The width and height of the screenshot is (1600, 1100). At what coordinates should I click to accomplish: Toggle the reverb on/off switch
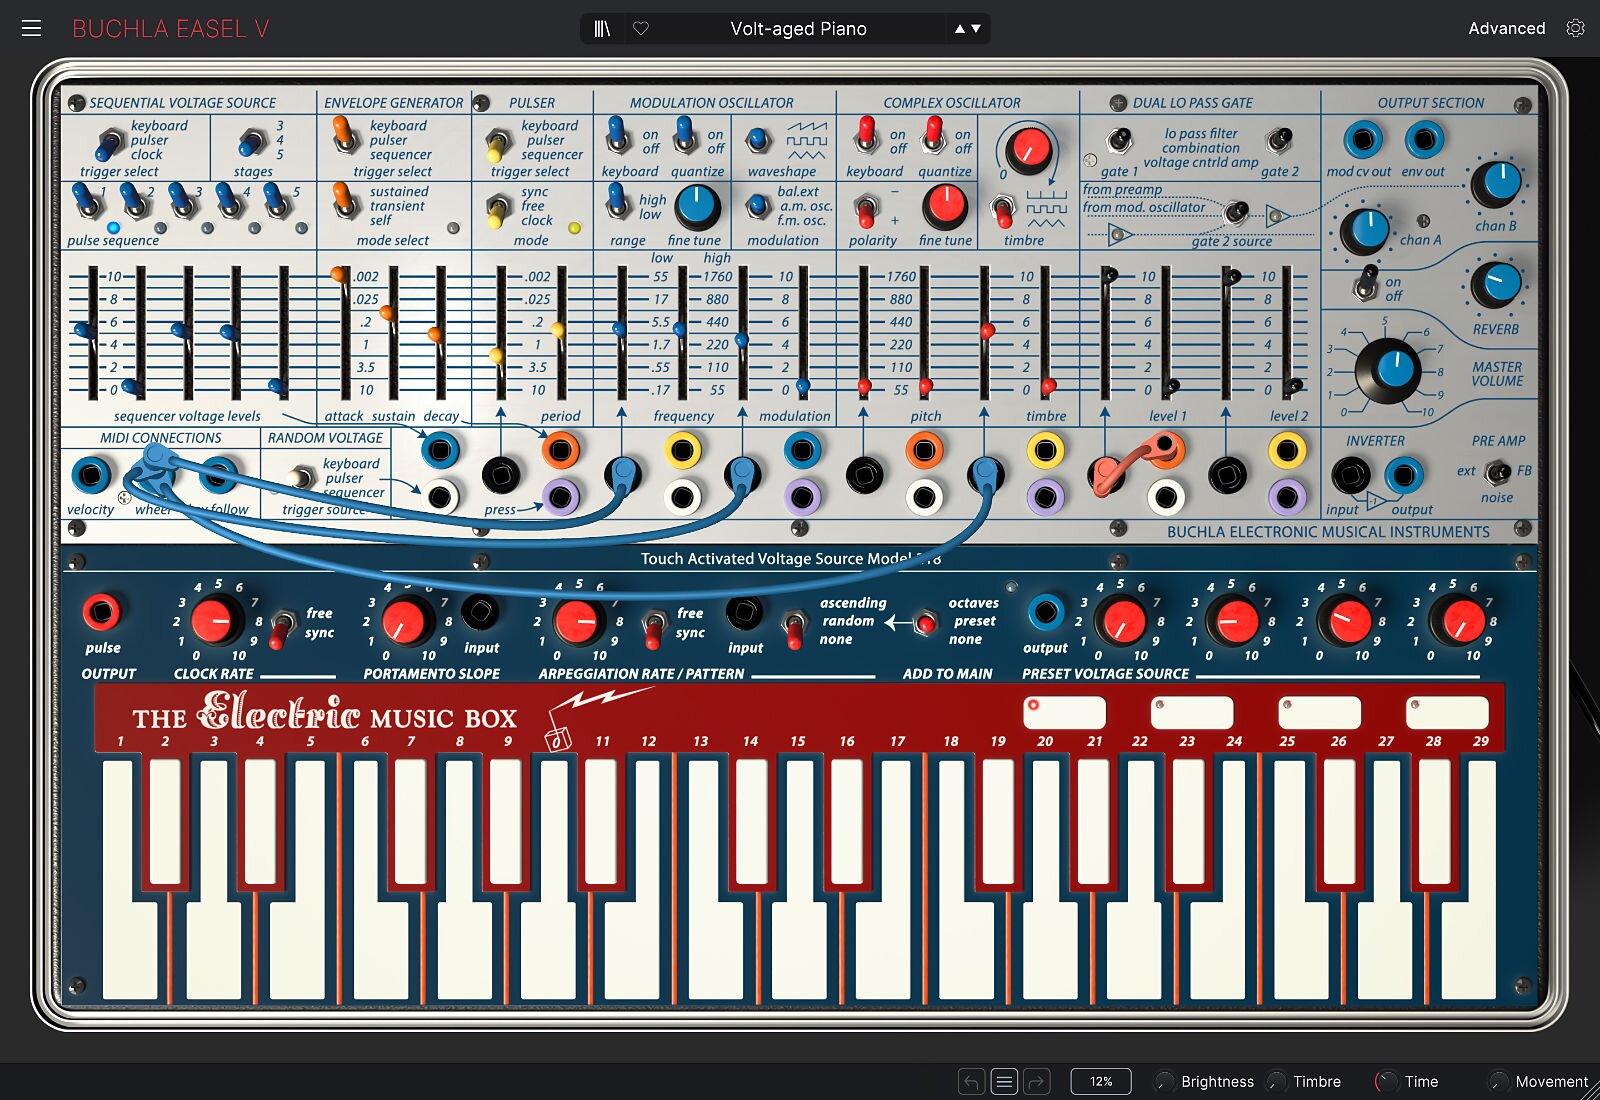[1364, 286]
